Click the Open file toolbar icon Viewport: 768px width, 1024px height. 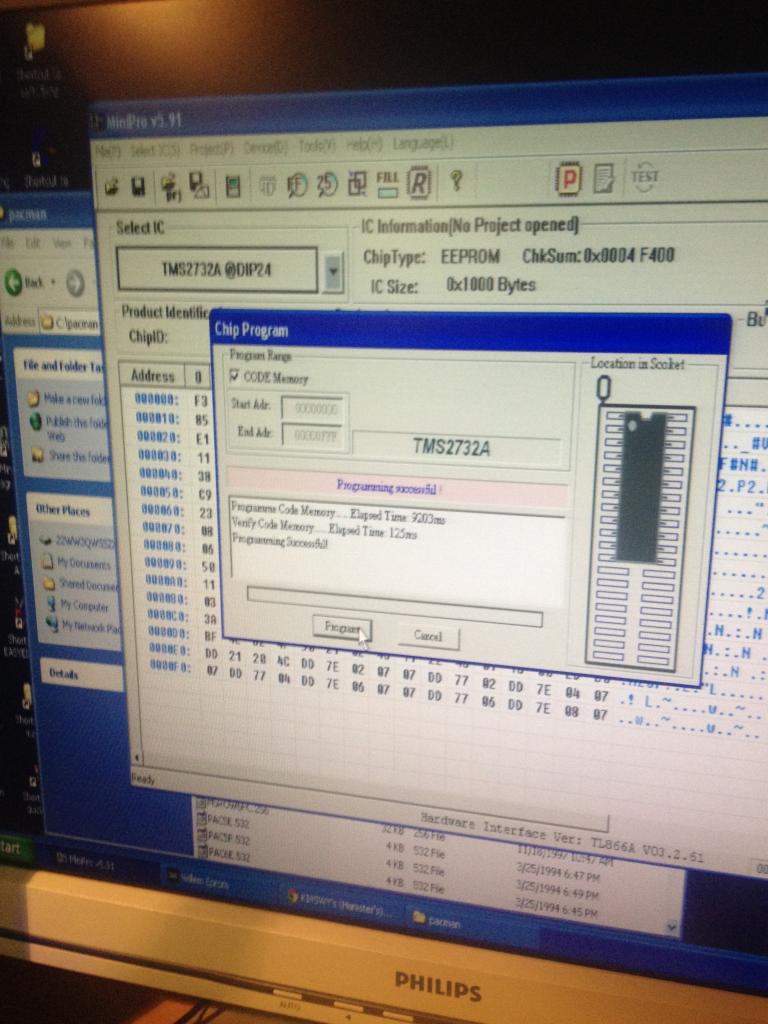[x=112, y=186]
